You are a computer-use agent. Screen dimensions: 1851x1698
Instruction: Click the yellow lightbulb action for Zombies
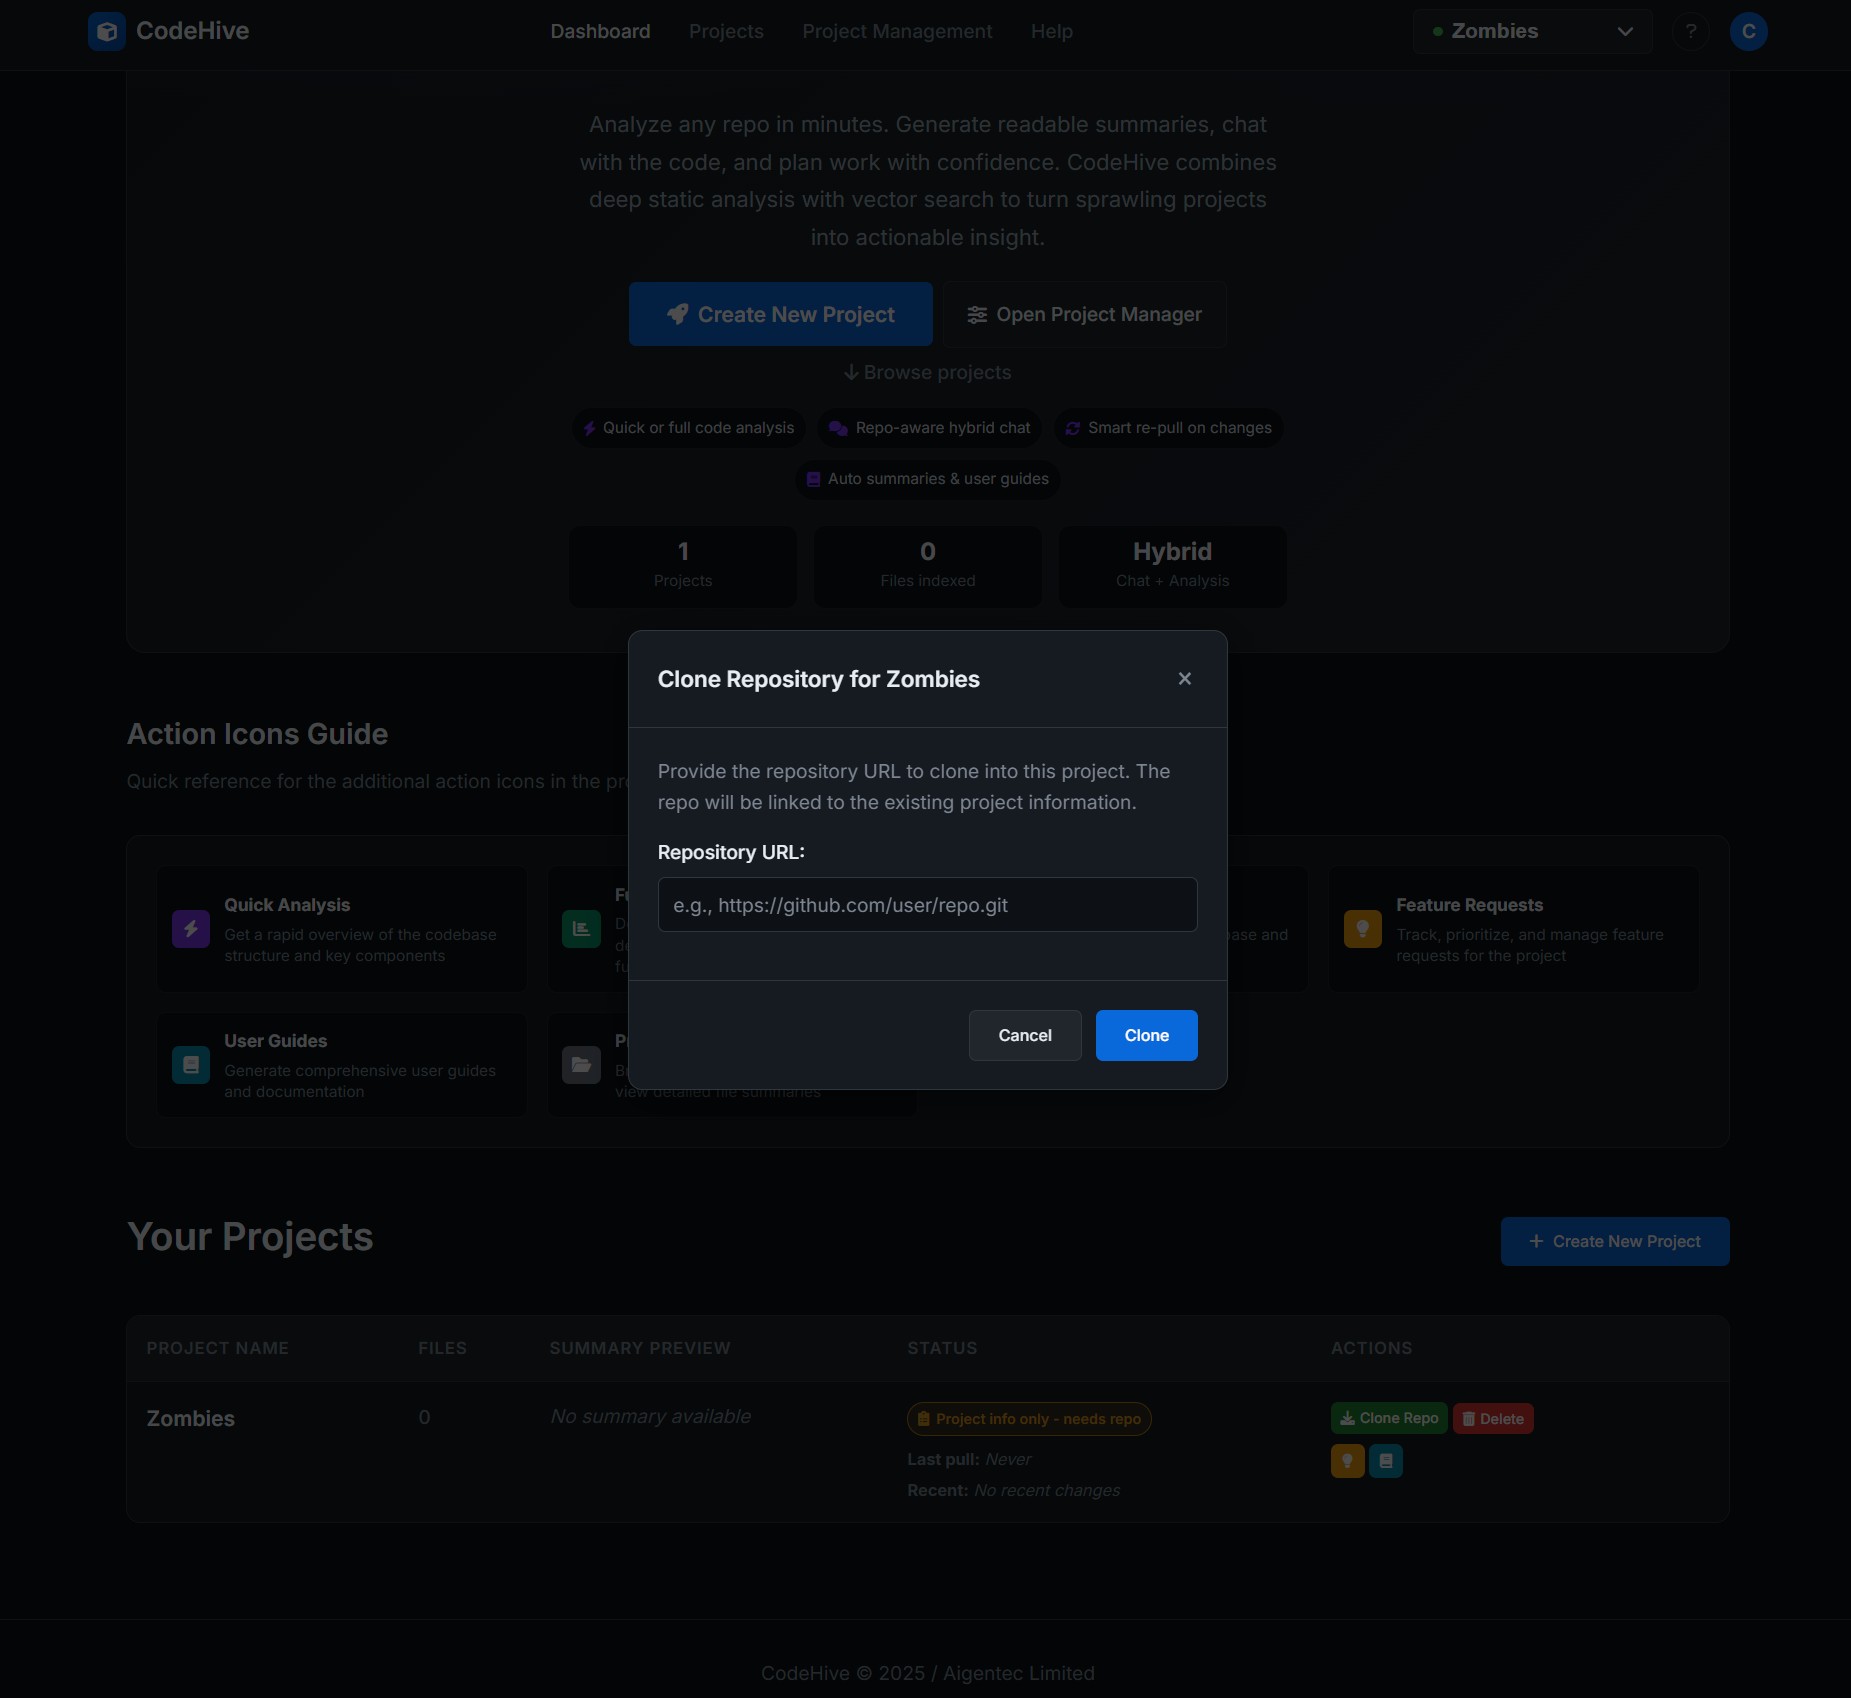coord(1347,1461)
